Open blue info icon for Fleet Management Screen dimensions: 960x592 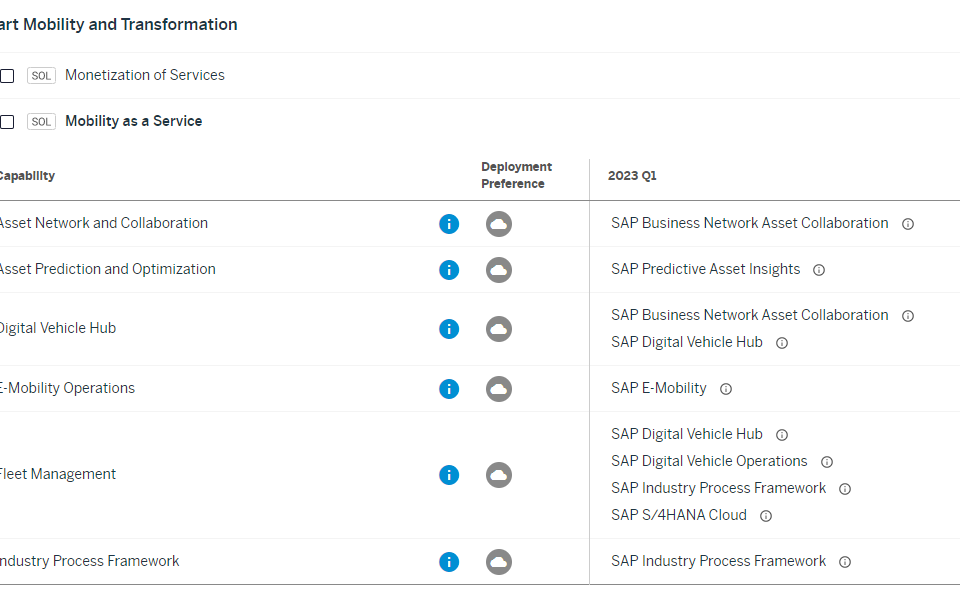(449, 475)
